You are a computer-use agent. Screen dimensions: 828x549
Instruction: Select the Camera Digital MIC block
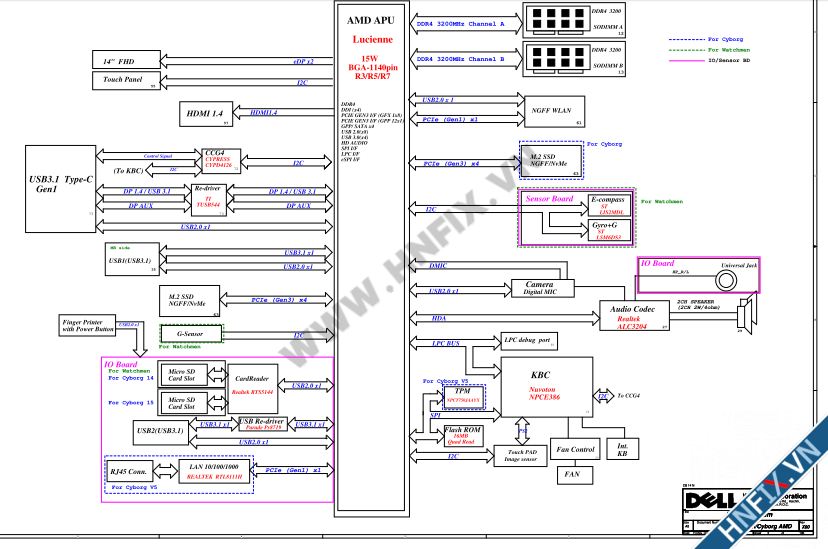(542, 288)
